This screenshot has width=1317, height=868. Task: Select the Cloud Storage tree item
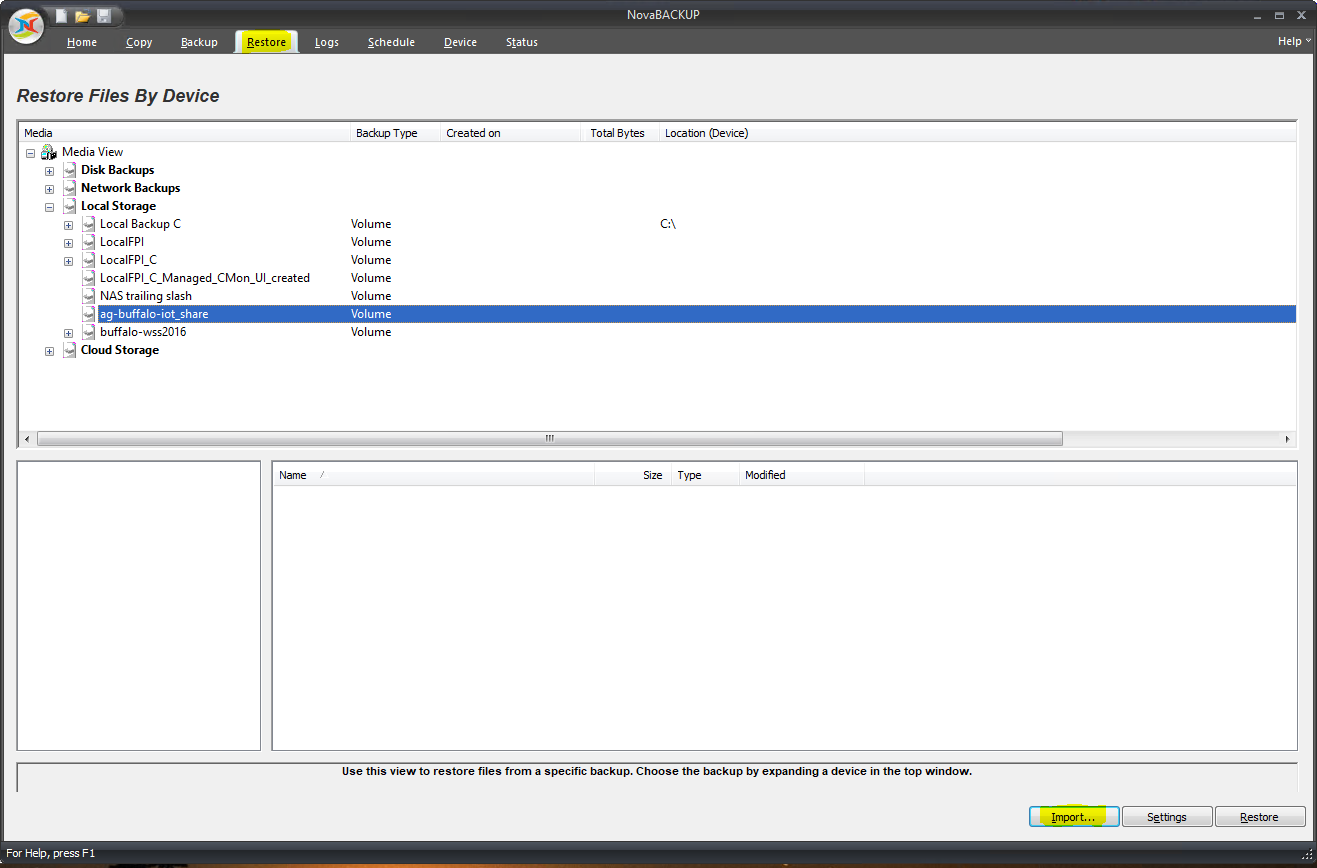point(120,350)
